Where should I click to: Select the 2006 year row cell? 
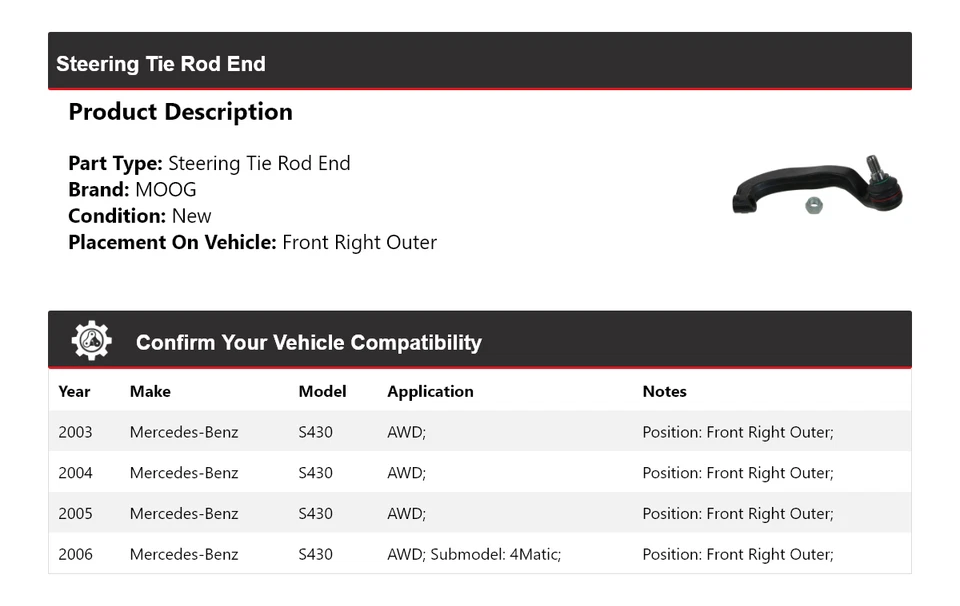click(x=75, y=554)
